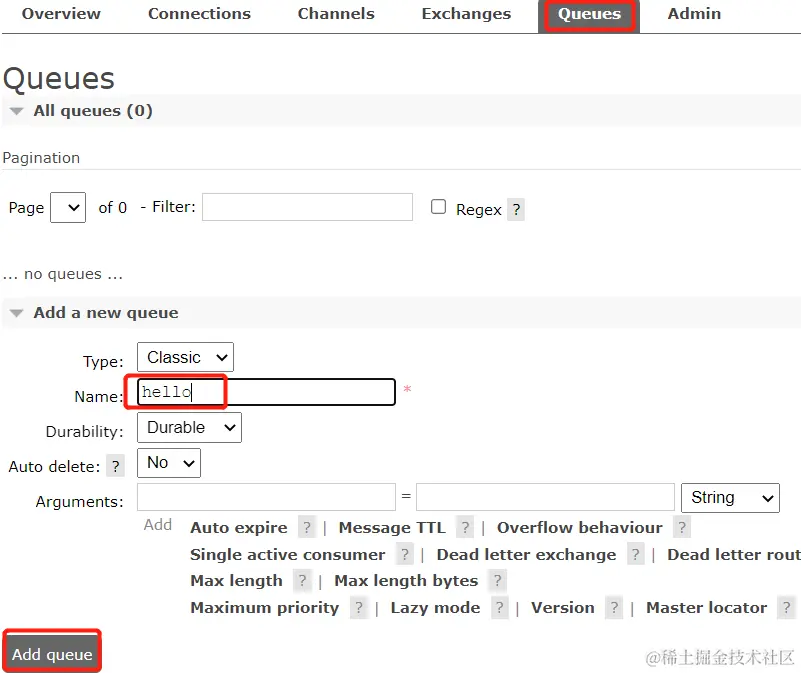Add the Max length bytes argument
This screenshot has height=673, width=801.
[406, 581]
